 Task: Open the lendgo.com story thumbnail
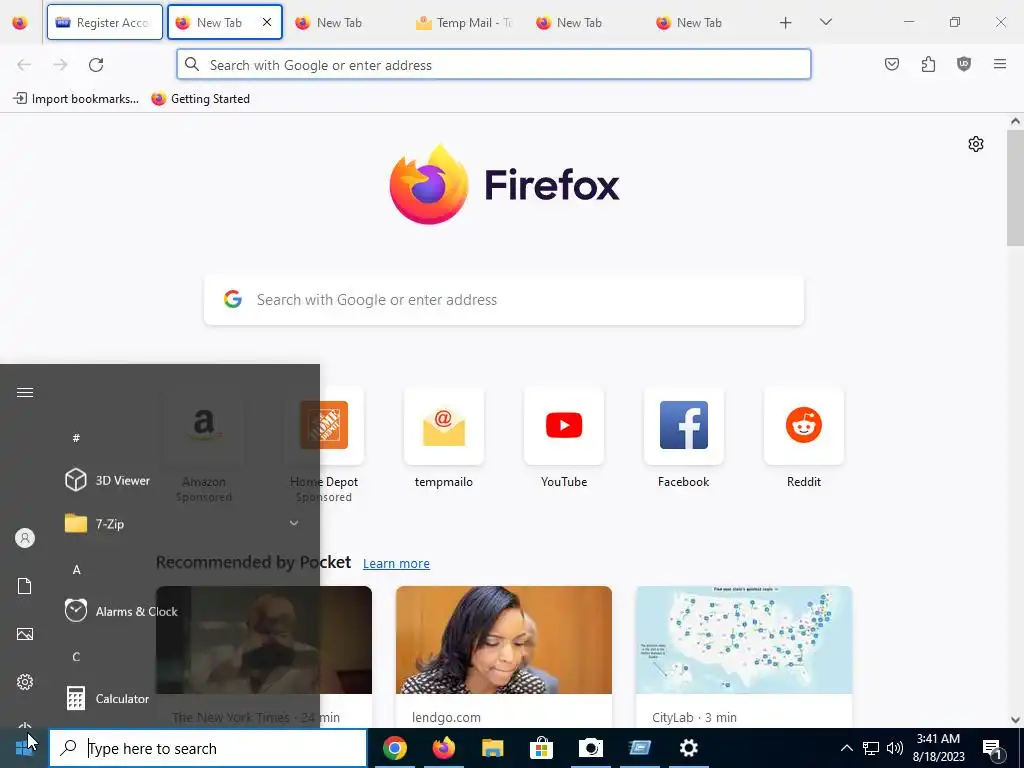504,640
